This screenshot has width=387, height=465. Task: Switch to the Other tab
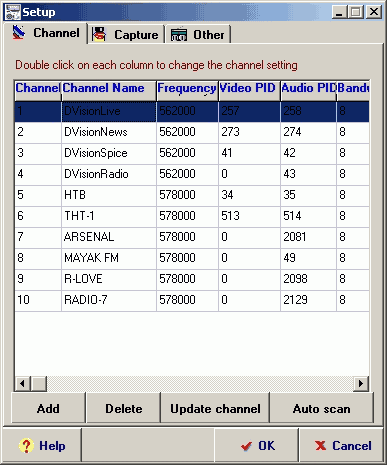[x=198, y=35]
